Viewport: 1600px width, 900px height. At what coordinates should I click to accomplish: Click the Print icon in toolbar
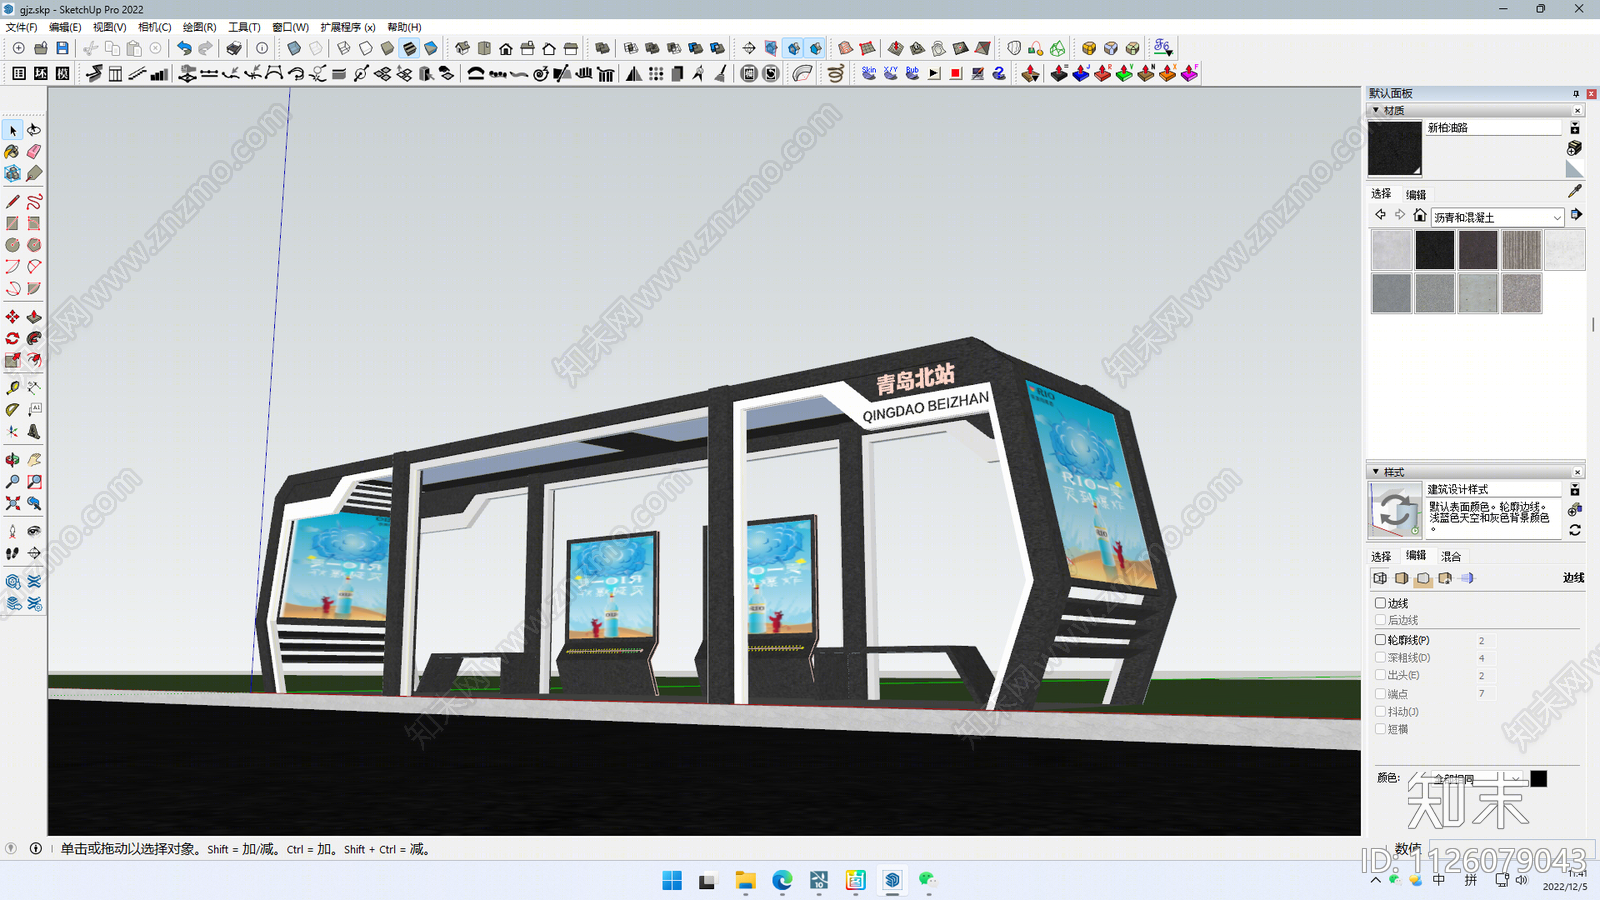tap(233, 48)
